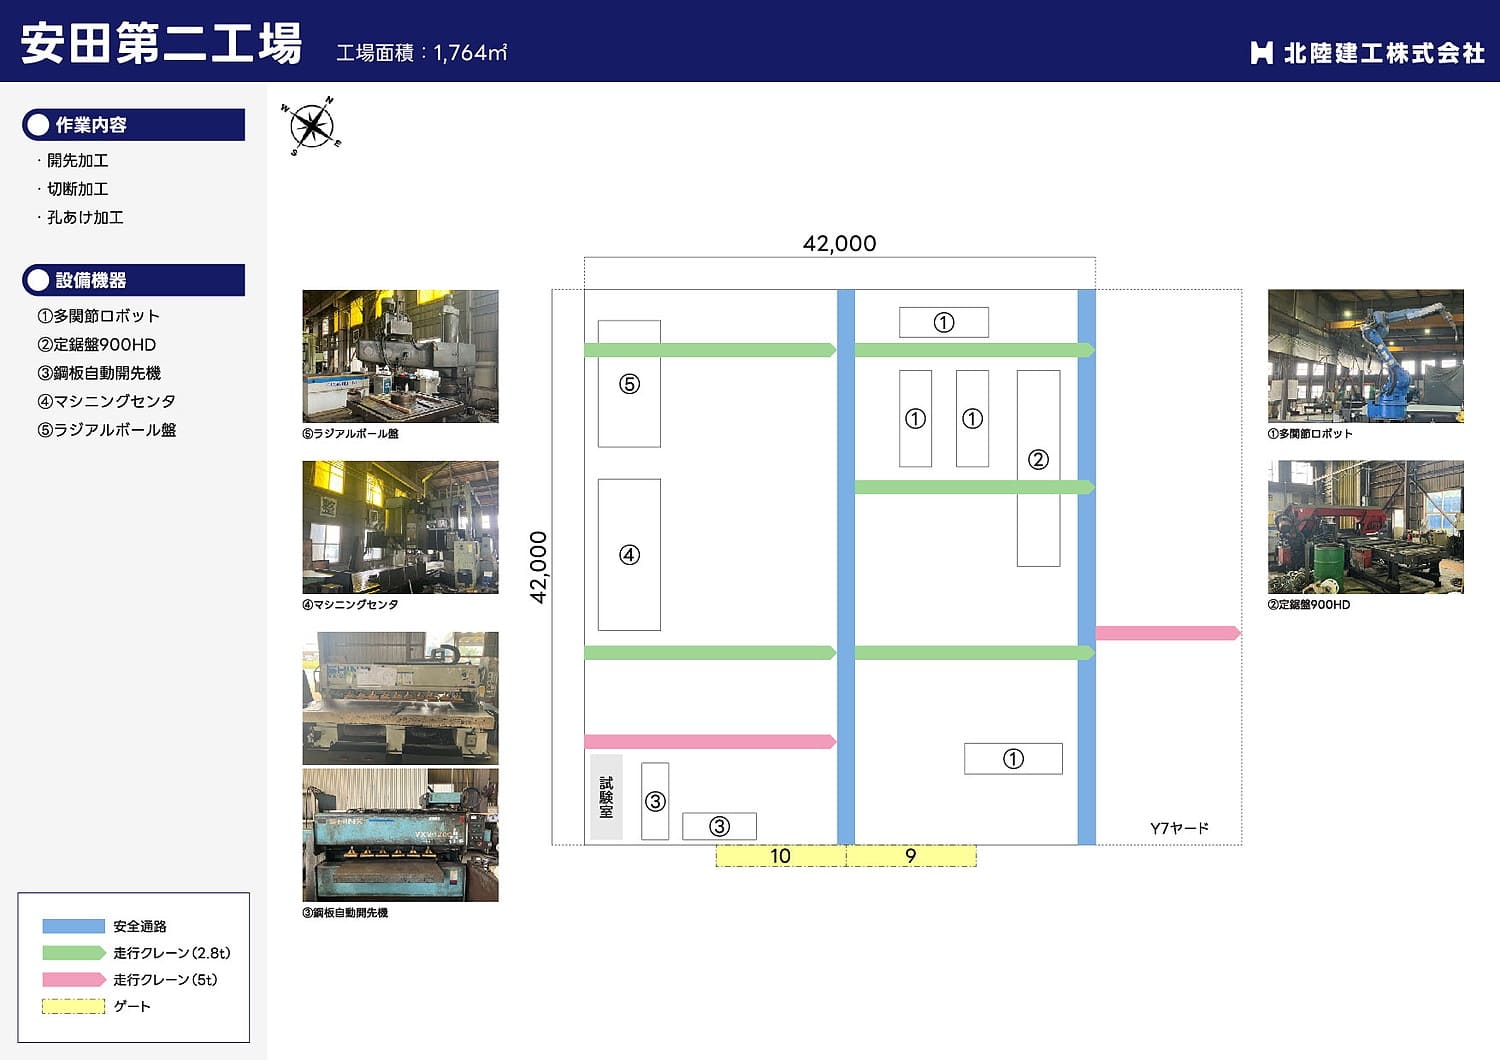Image resolution: width=1500 pixels, height=1060 pixels.
Task: Click the blue 安全通路 legend swatch
Action: coord(73,926)
